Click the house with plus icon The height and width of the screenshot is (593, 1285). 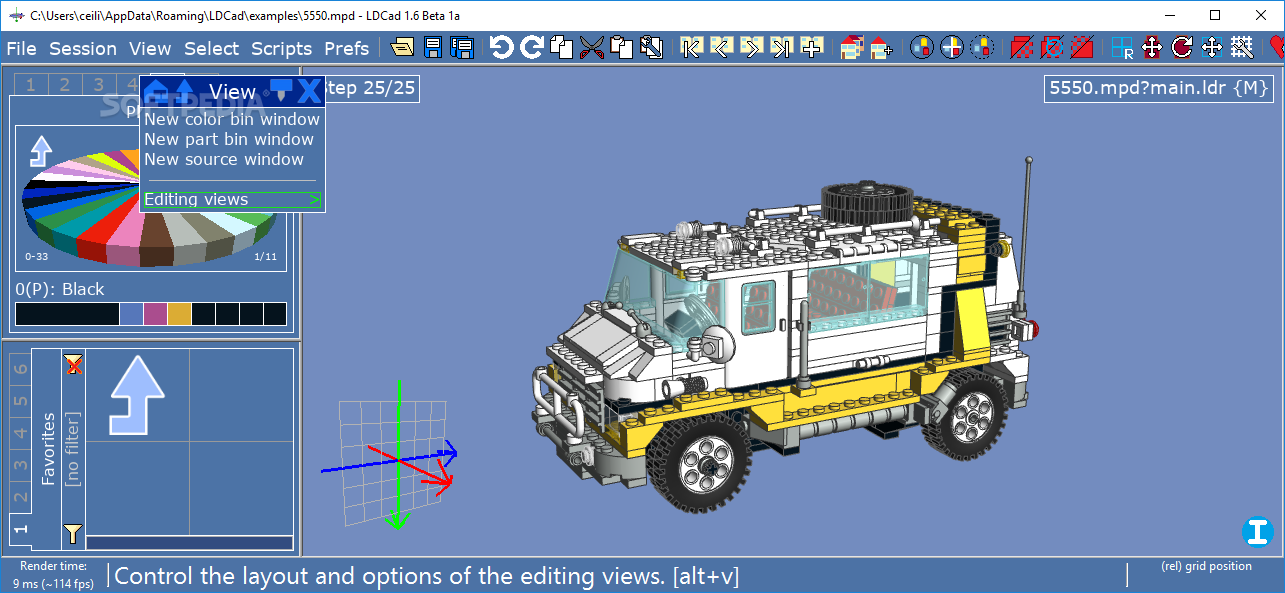click(881, 47)
